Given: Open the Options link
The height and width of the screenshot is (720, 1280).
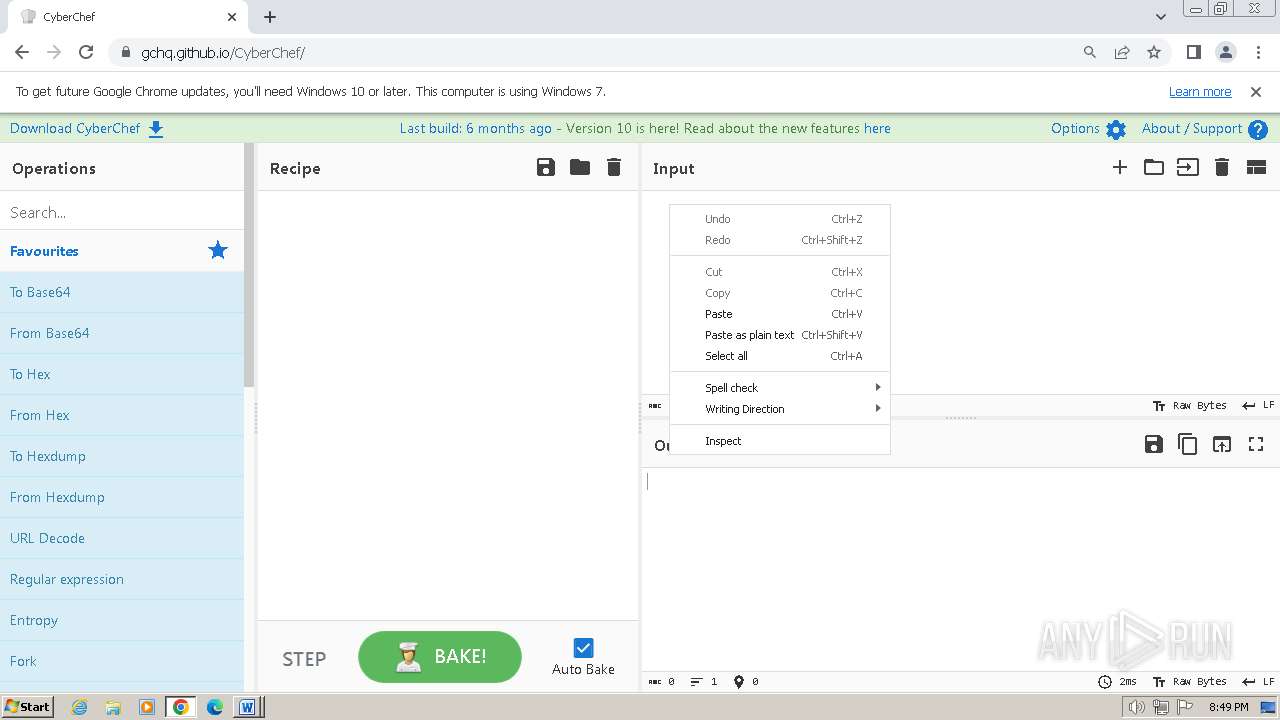Looking at the screenshot, I should (x=1075, y=129).
